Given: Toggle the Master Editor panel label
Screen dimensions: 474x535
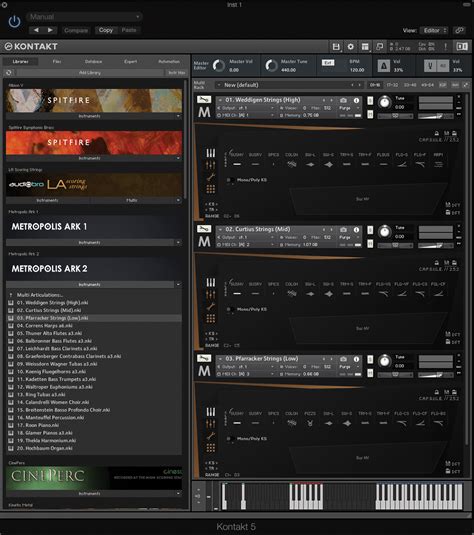Looking at the screenshot, I should click(x=201, y=66).
